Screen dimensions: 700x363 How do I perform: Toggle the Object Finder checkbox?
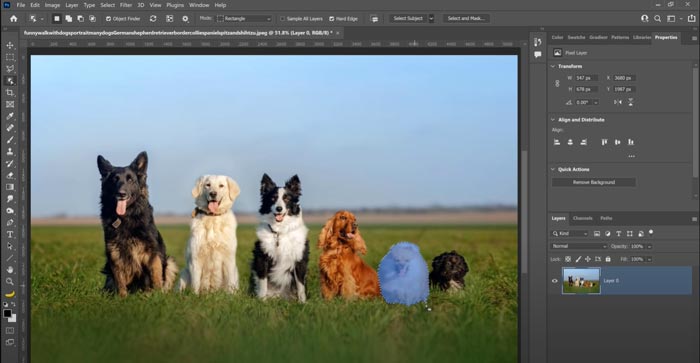coord(108,19)
